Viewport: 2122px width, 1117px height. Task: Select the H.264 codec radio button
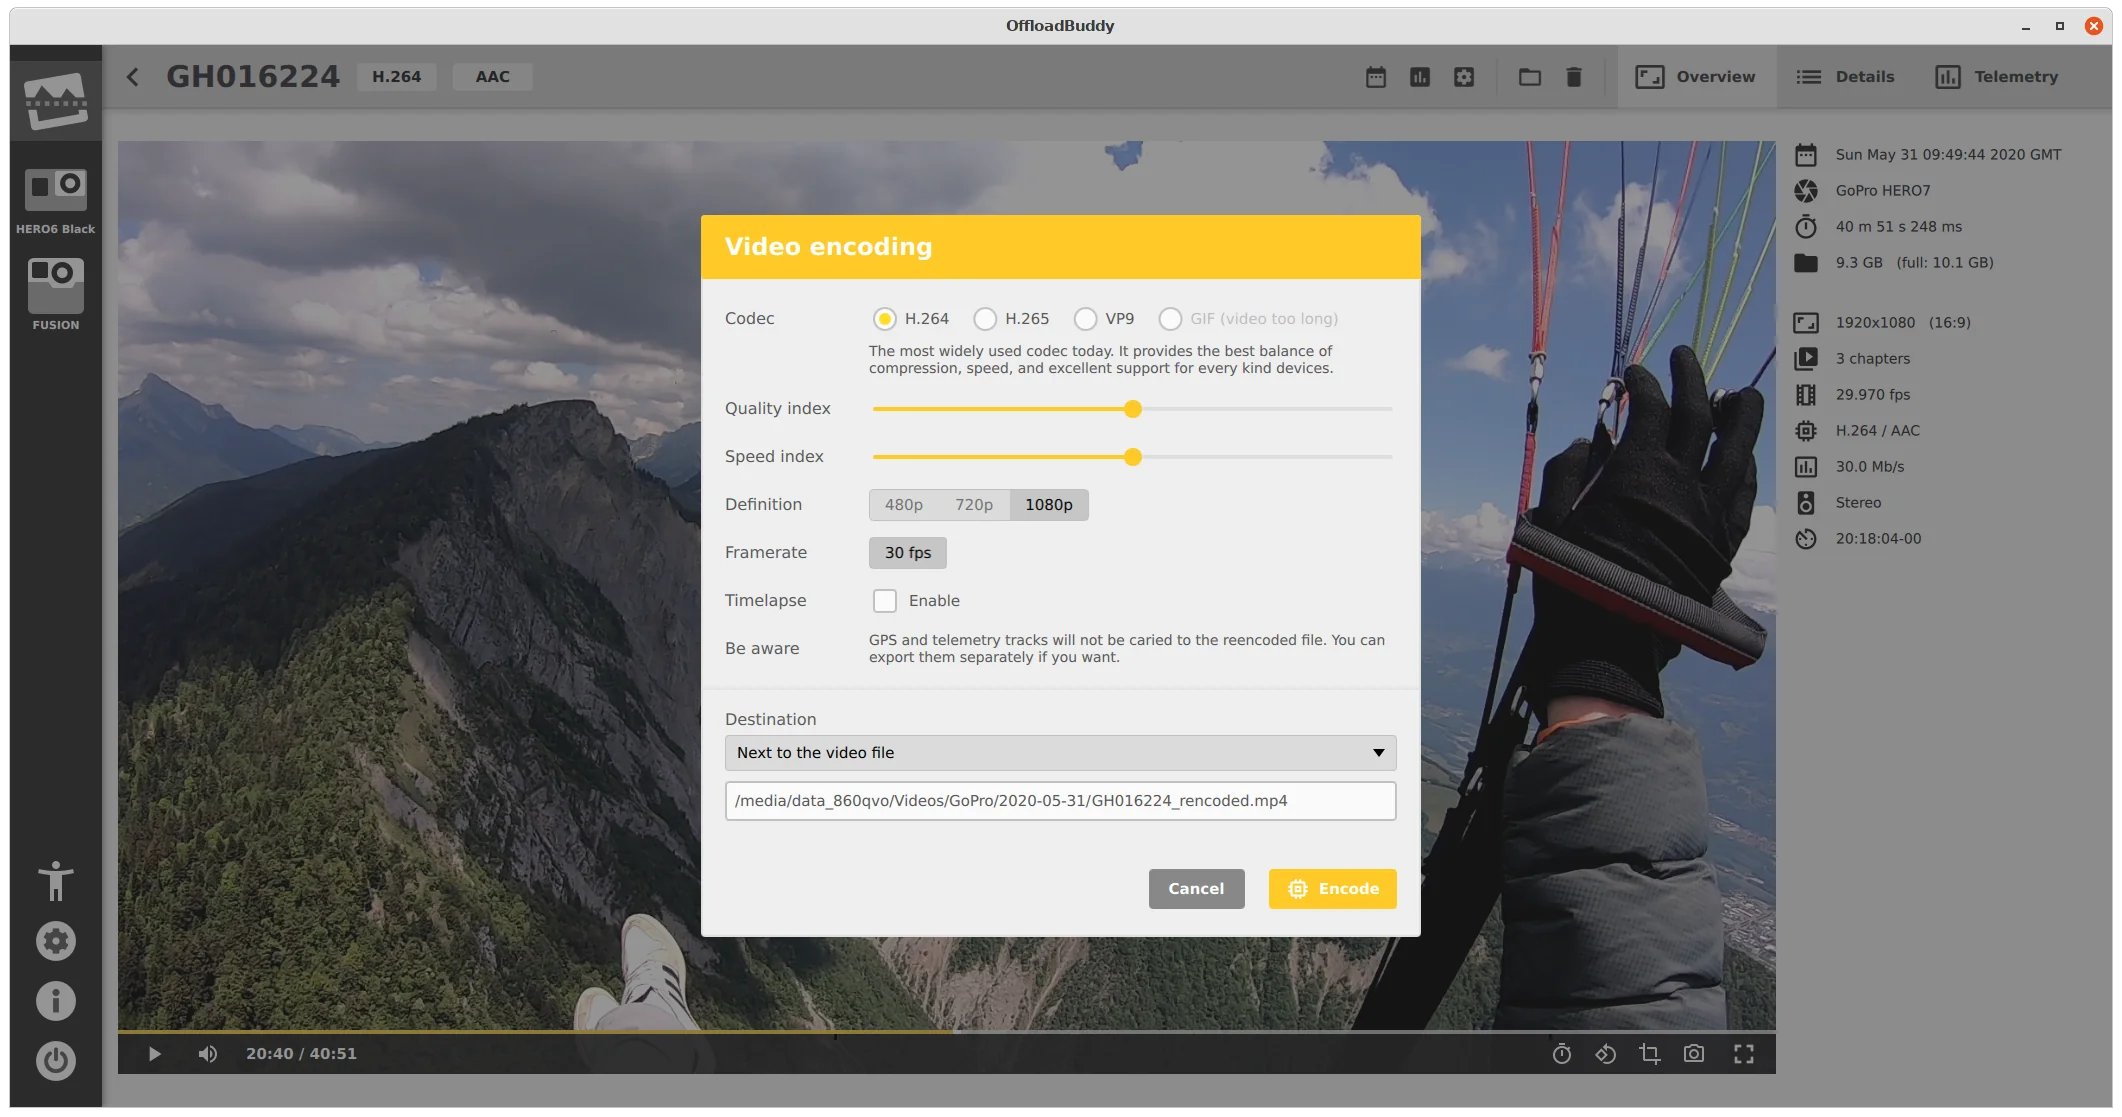click(x=885, y=319)
